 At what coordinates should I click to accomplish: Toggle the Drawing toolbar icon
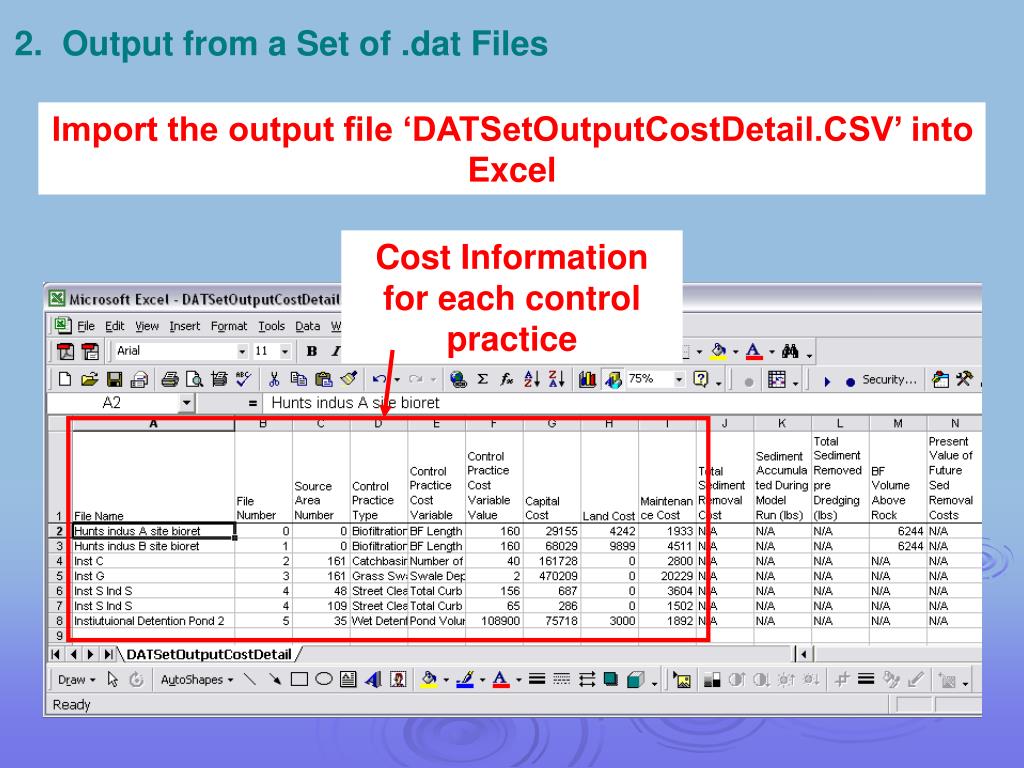[x=613, y=379]
